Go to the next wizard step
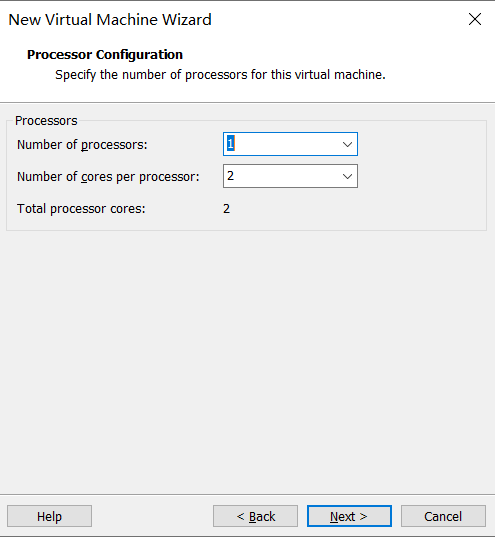This screenshot has width=495, height=540. pyautogui.click(x=349, y=516)
